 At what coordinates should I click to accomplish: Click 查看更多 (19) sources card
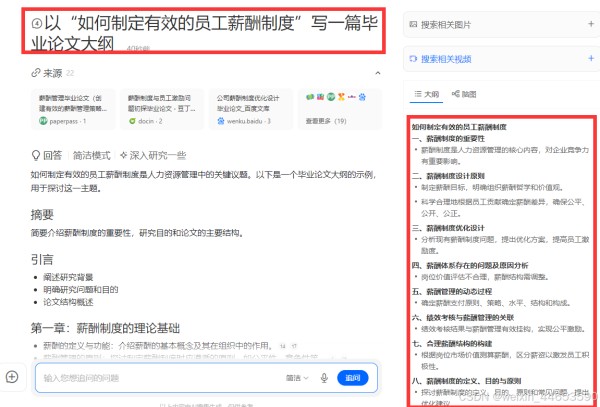click(340, 109)
